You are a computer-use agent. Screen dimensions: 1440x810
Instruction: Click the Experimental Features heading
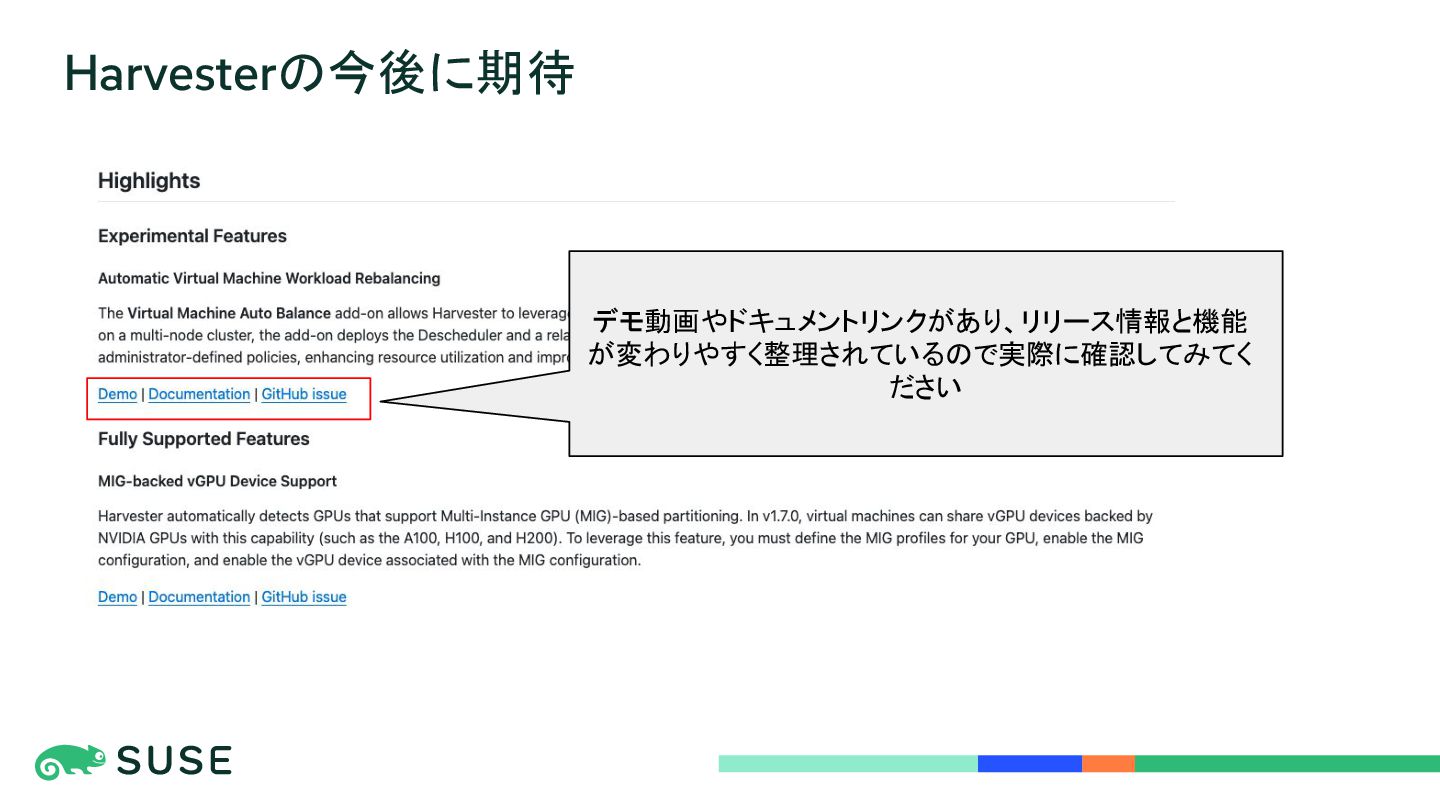point(192,236)
